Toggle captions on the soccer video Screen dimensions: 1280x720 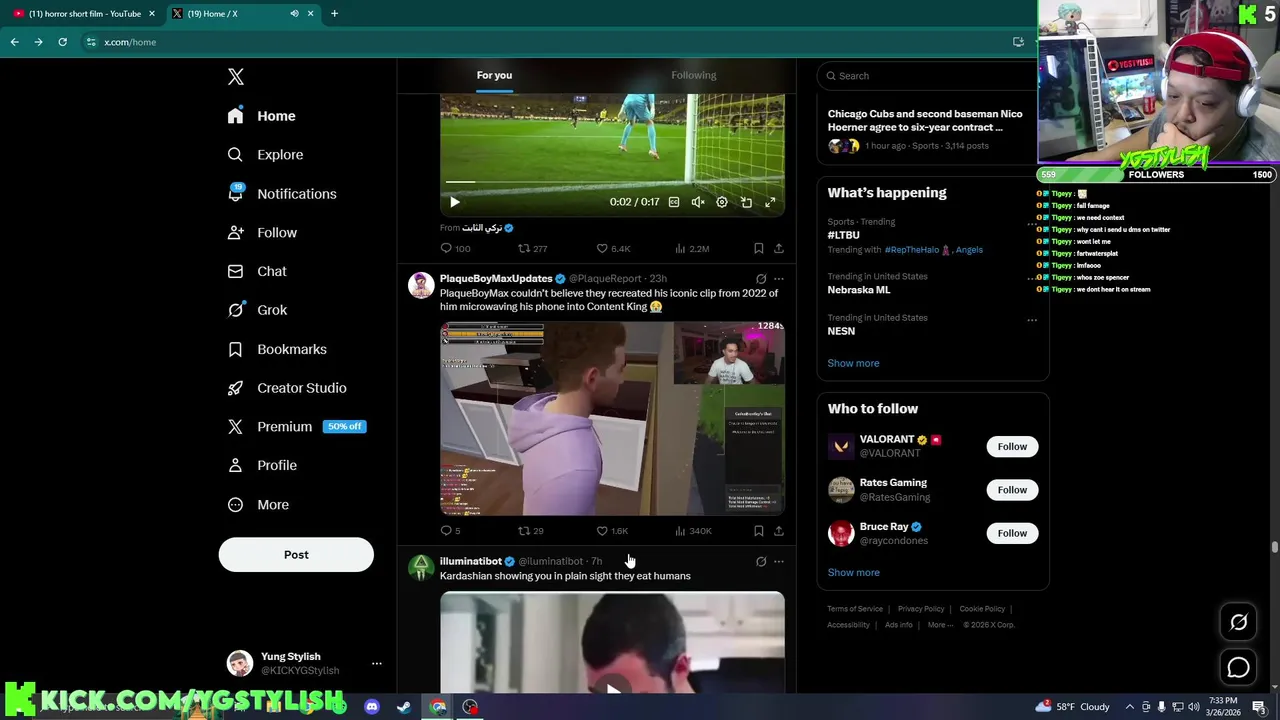click(x=674, y=202)
